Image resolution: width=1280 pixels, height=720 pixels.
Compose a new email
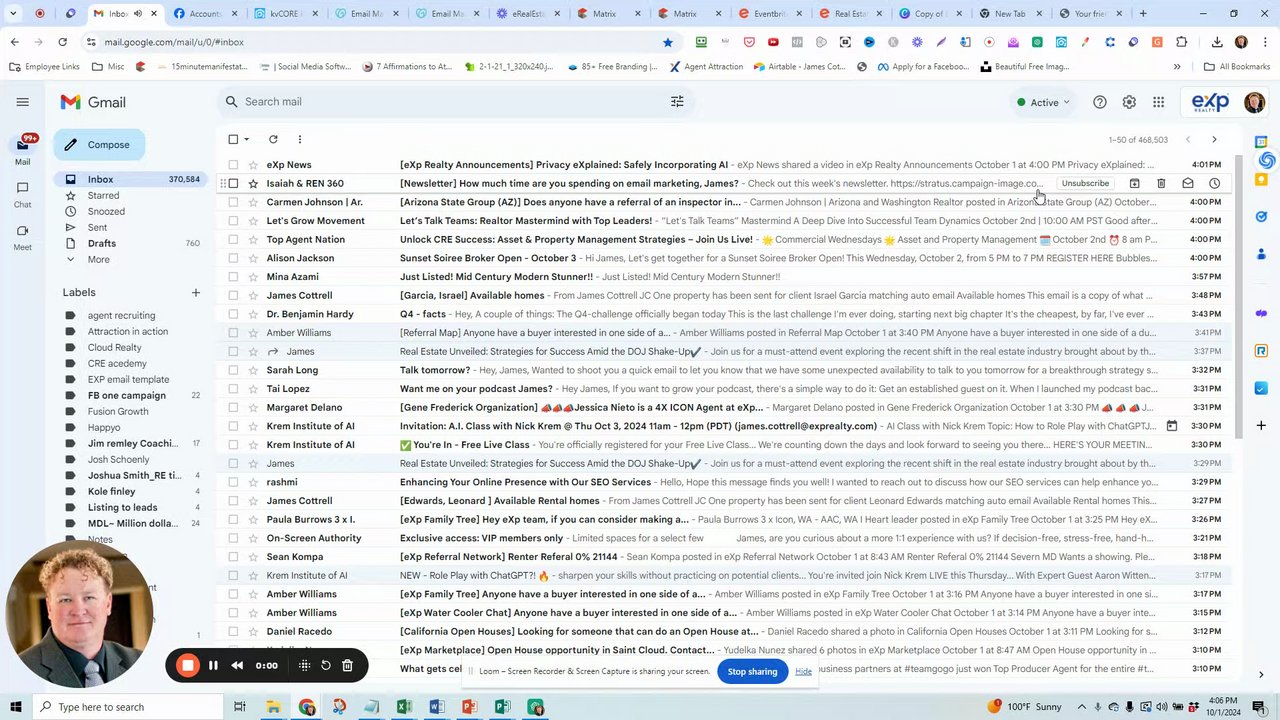pos(98,145)
